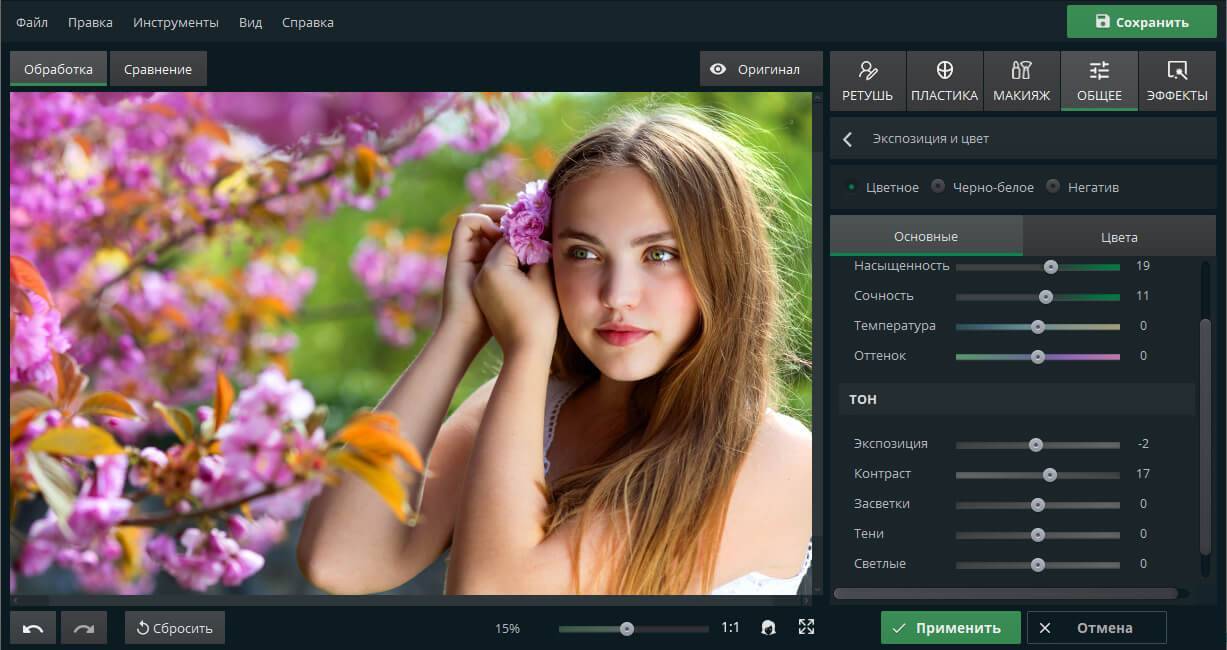Click the face-fit icon beside 1:1
1227x650 pixels.
click(768, 627)
